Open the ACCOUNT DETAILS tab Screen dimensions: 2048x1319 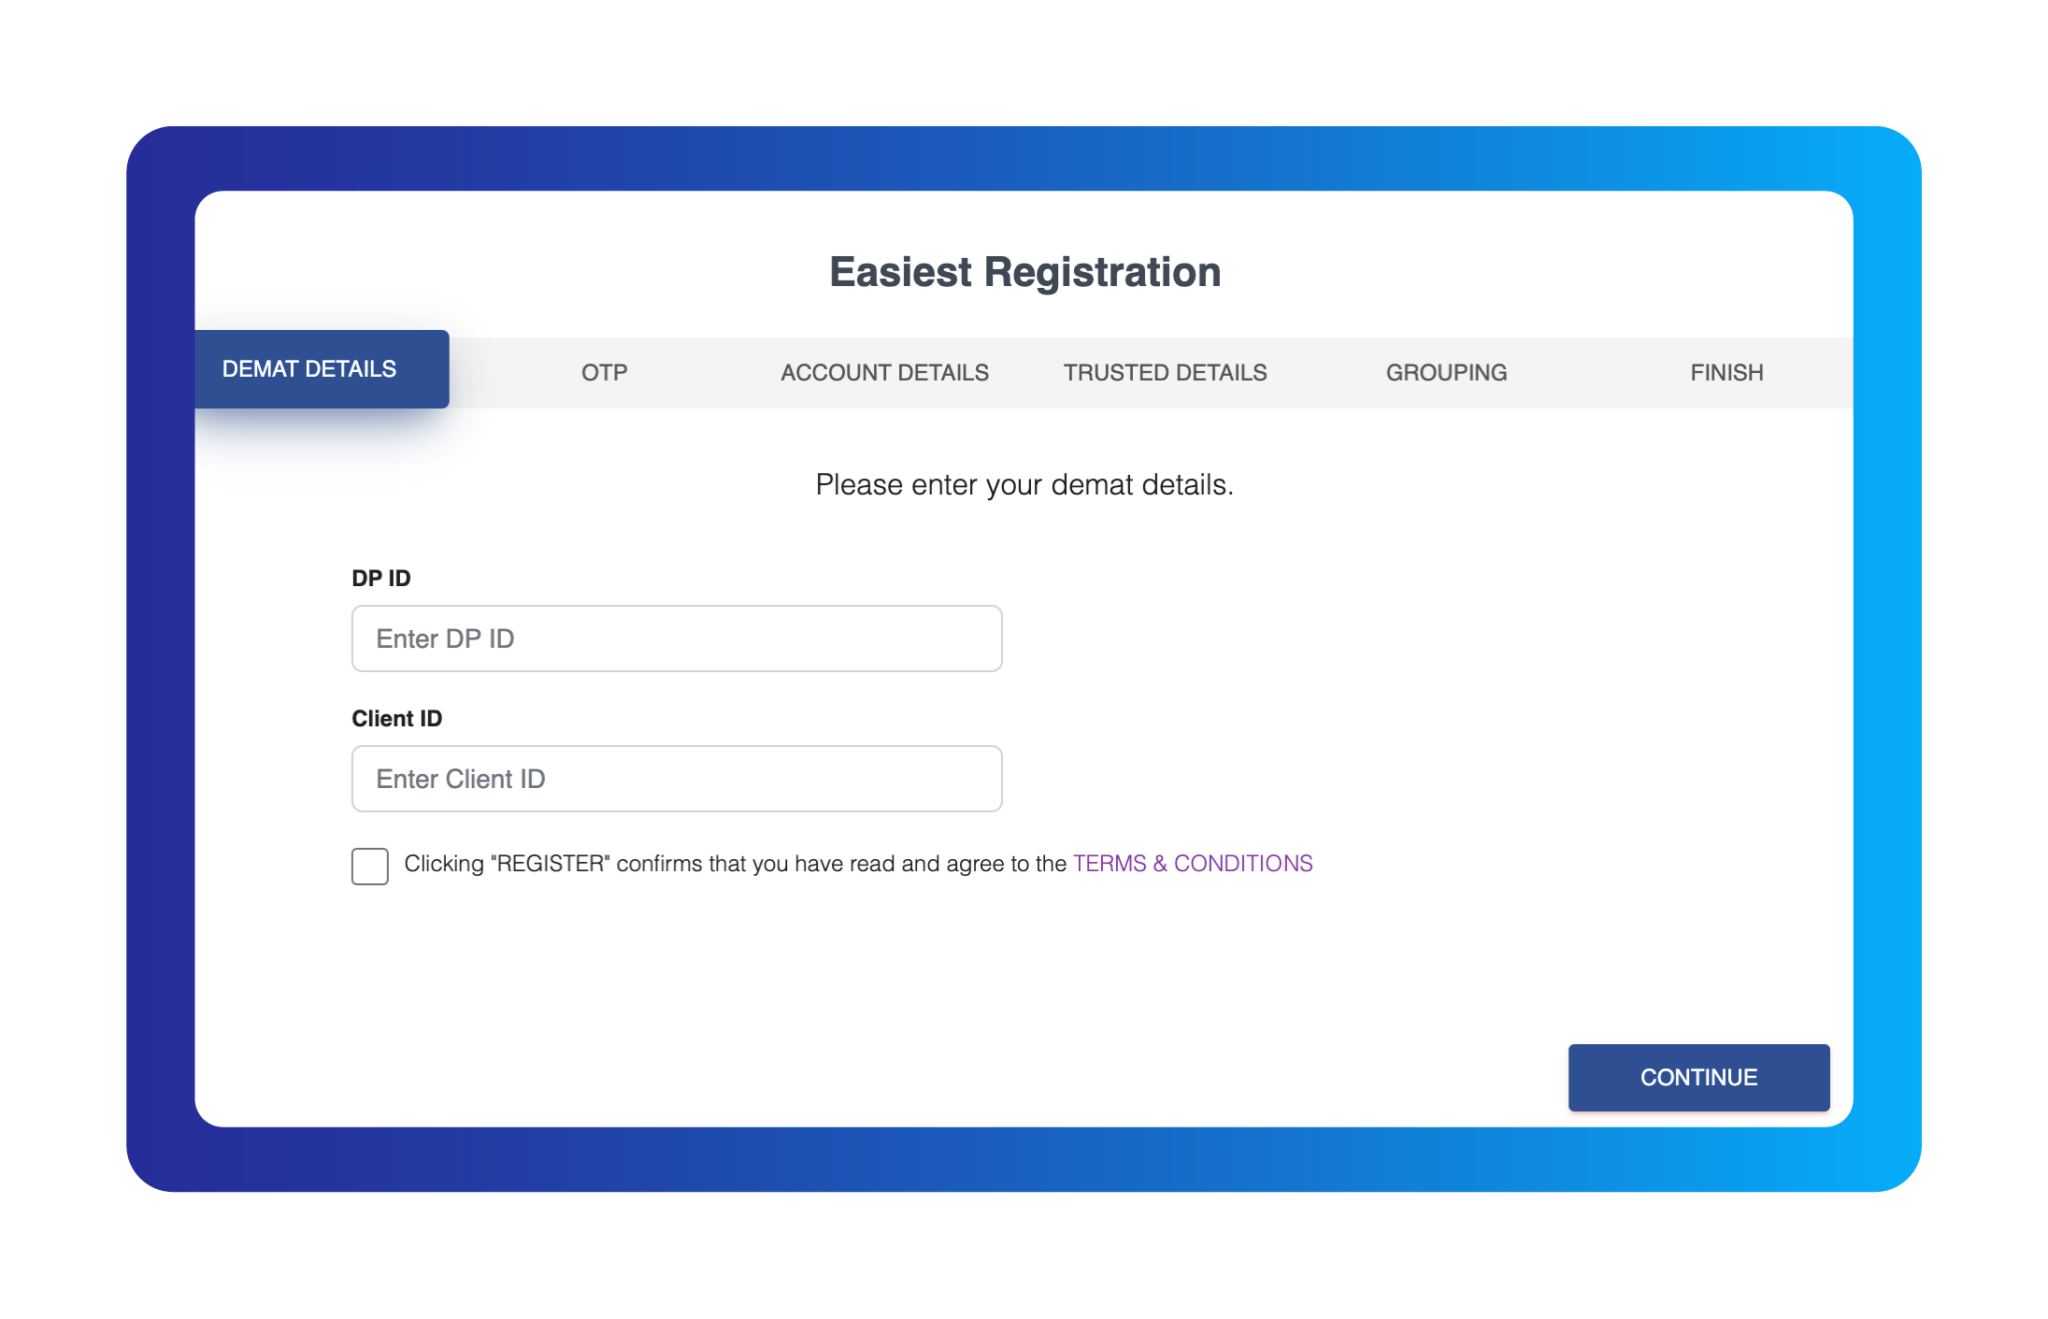coord(884,372)
